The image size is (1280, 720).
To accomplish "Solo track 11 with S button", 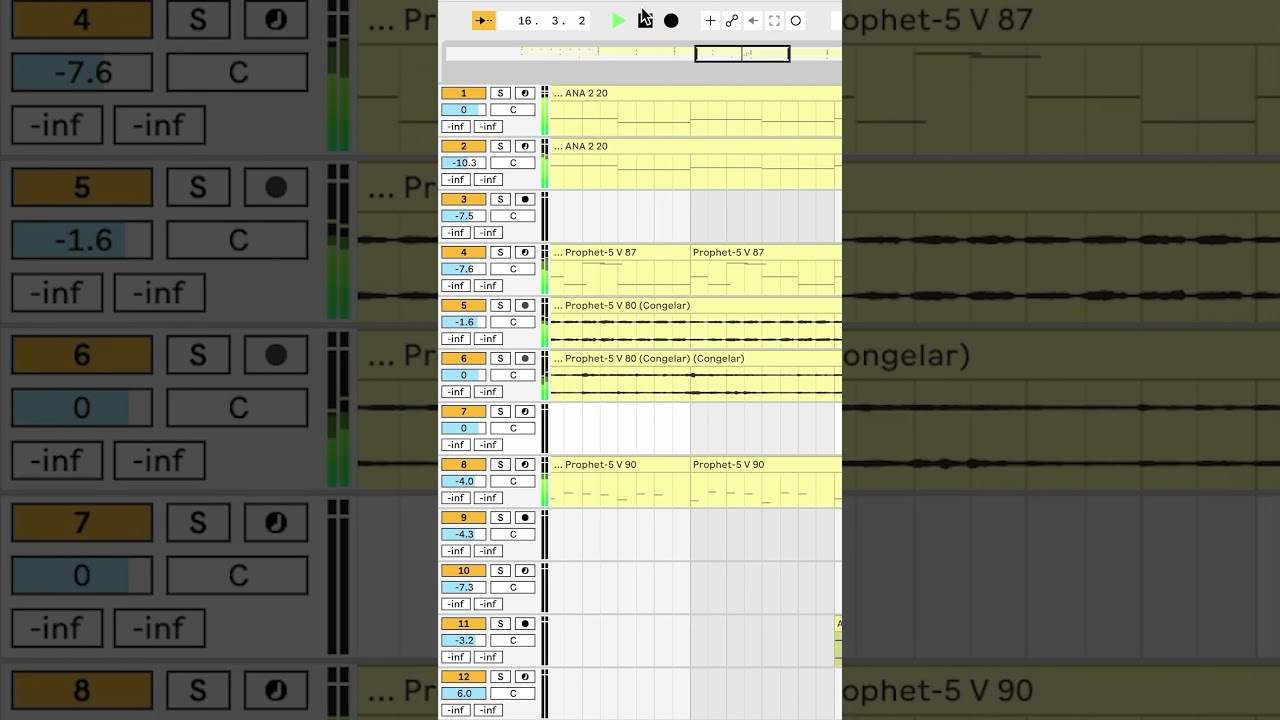I will tap(500, 623).
